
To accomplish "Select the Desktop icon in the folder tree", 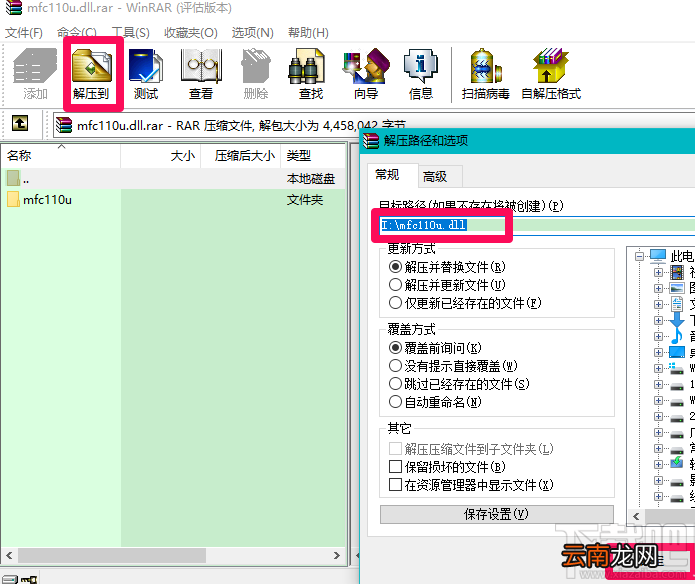I will (677, 352).
